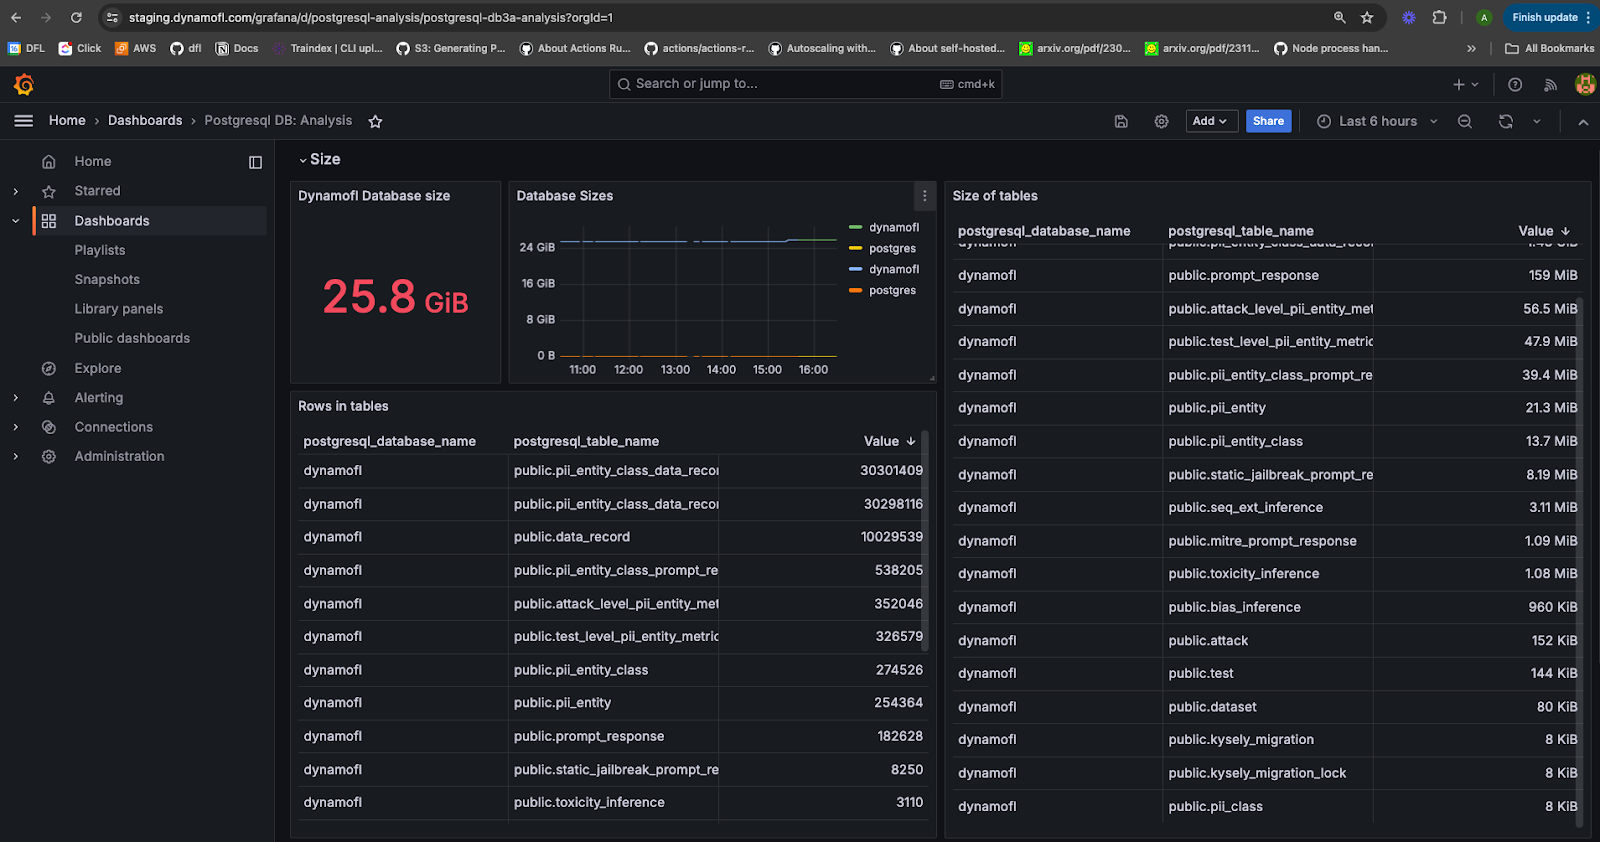This screenshot has height=842, width=1600.
Task: Open Library panels in sidebar
Action: click(118, 309)
